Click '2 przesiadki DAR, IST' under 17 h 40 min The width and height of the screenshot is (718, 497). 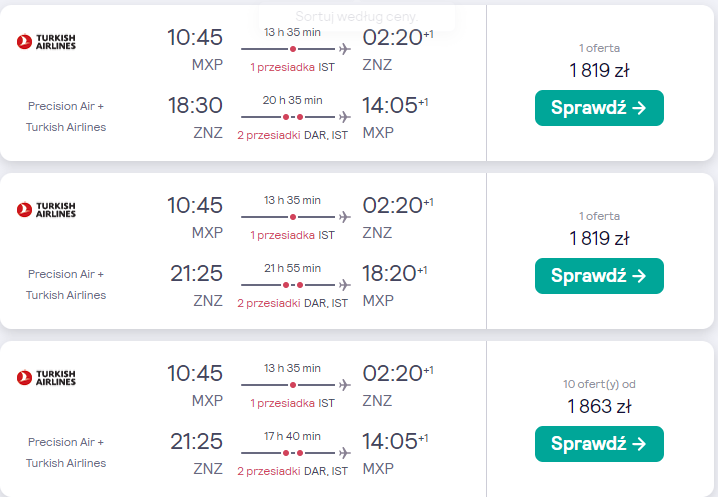click(x=293, y=471)
